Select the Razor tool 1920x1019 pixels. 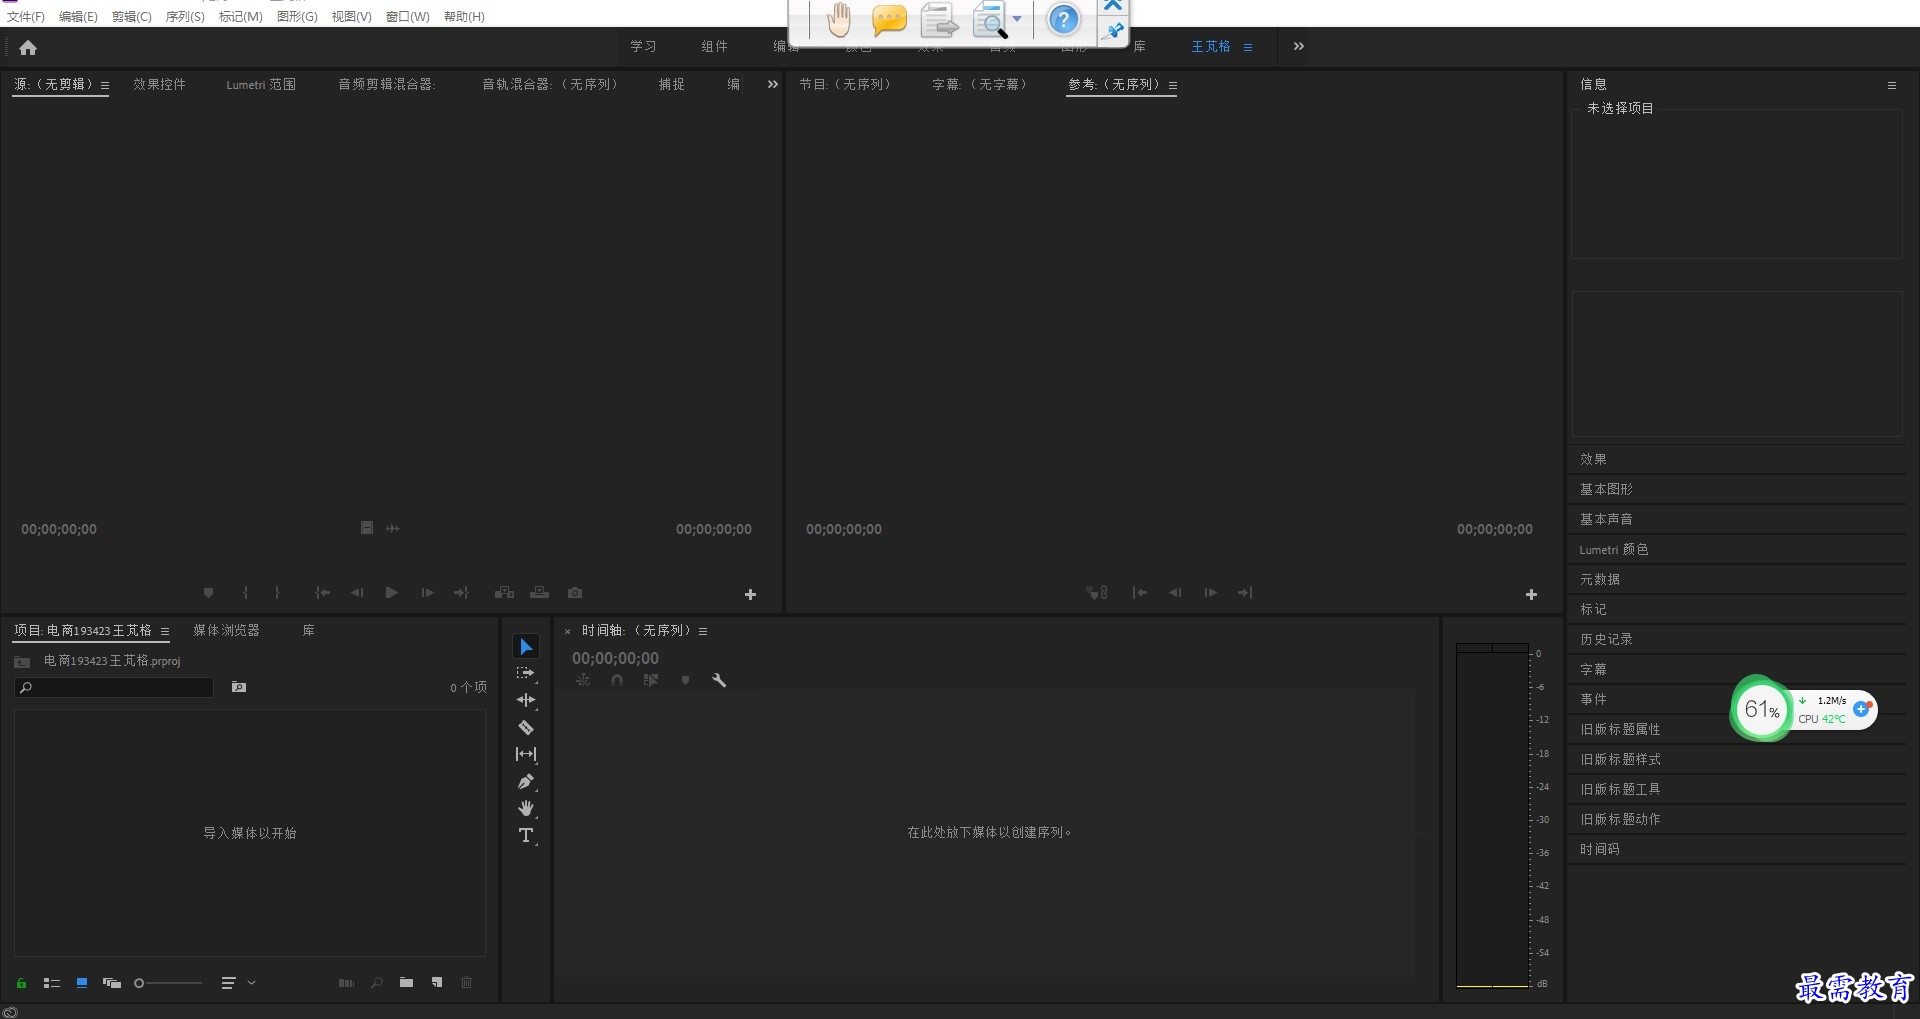[x=526, y=727]
